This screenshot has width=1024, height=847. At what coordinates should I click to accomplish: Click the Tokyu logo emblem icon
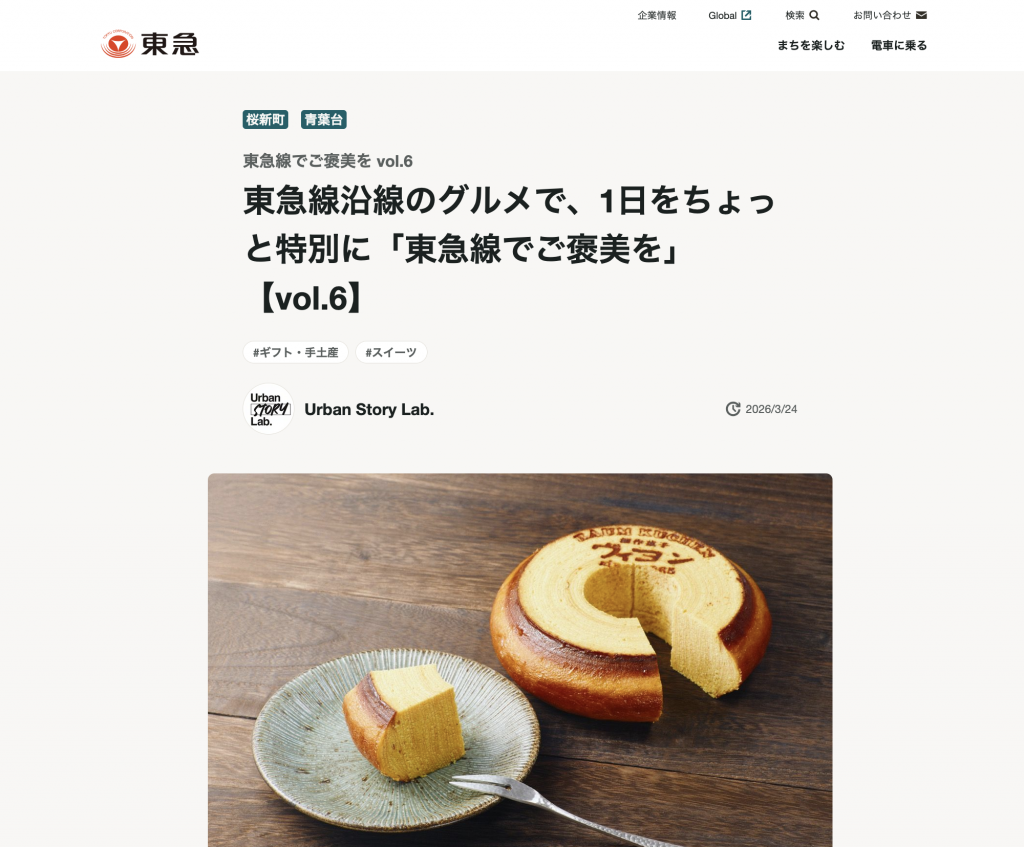pos(118,44)
